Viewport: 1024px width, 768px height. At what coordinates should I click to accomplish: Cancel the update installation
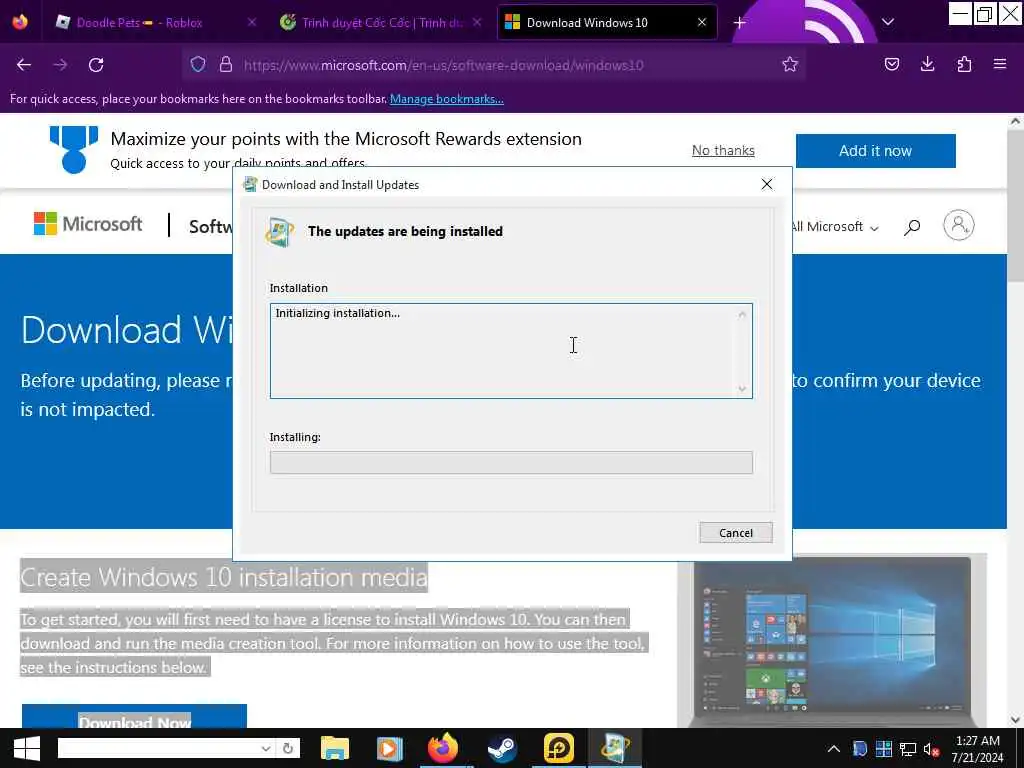point(736,533)
